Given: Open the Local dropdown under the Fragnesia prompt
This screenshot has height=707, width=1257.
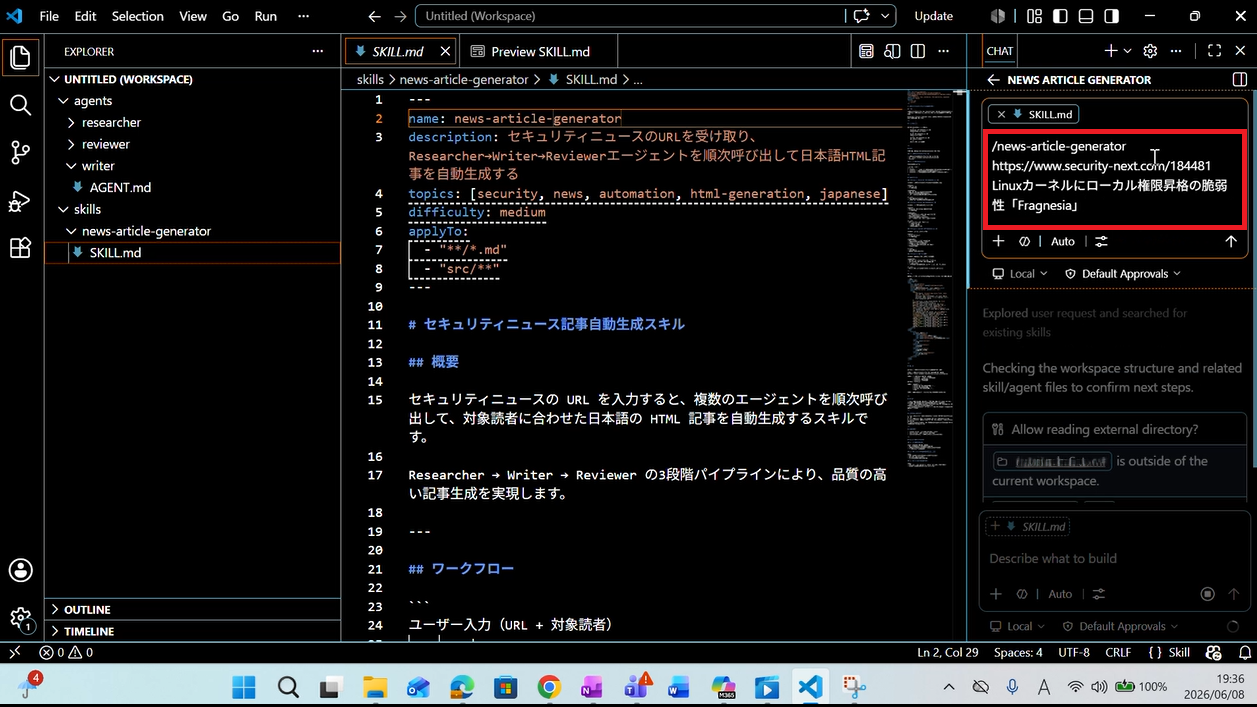Looking at the screenshot, I should coord(1020,274).
